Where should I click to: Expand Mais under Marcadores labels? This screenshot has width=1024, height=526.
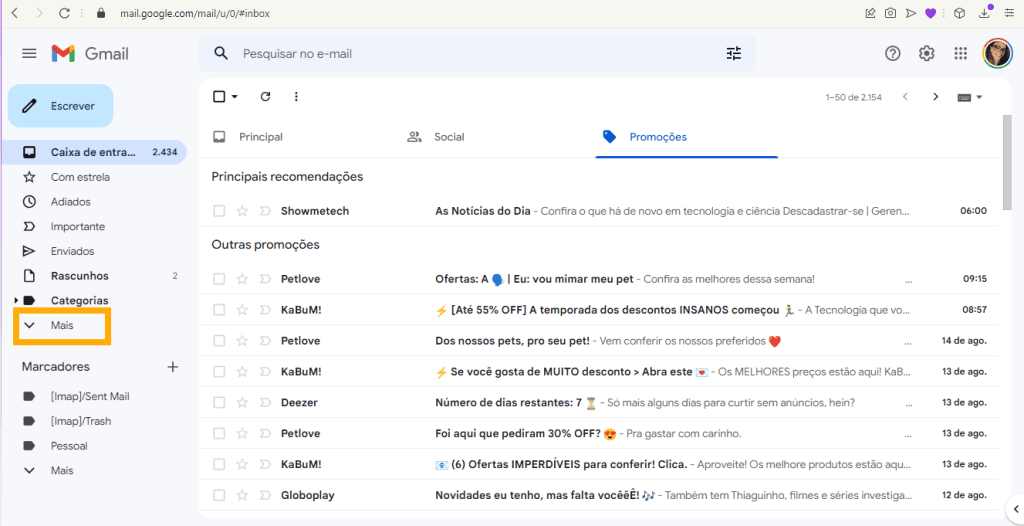tap(62, 470)
